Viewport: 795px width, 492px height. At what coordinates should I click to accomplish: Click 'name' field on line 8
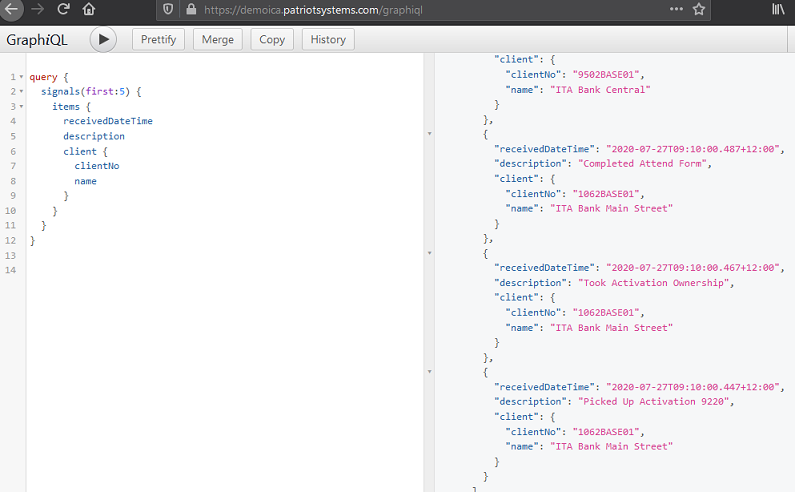[x=85, y=181]
